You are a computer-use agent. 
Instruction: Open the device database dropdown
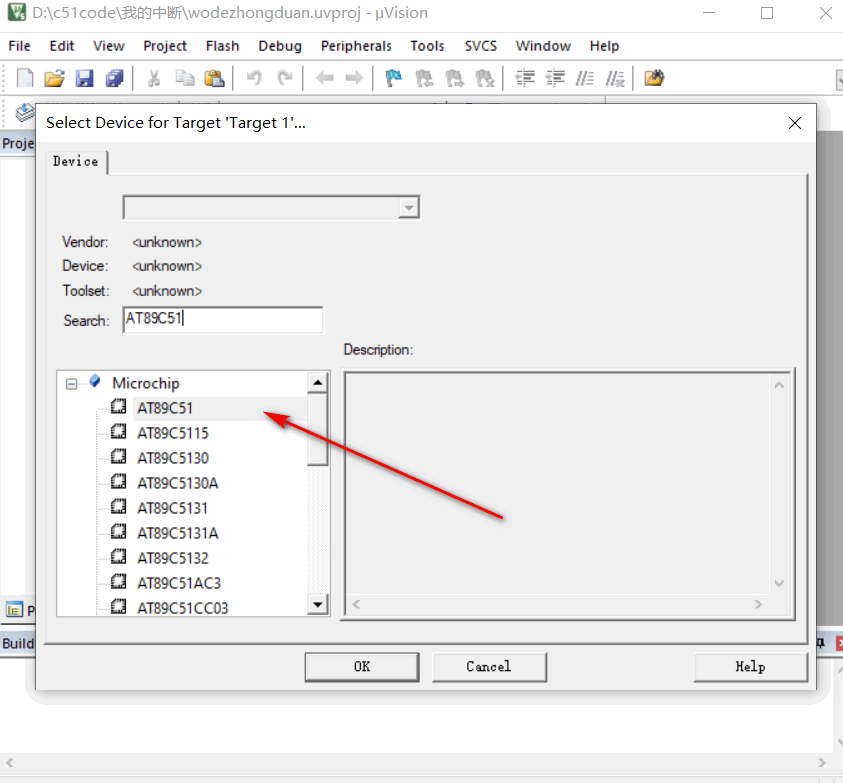[409, 208]
